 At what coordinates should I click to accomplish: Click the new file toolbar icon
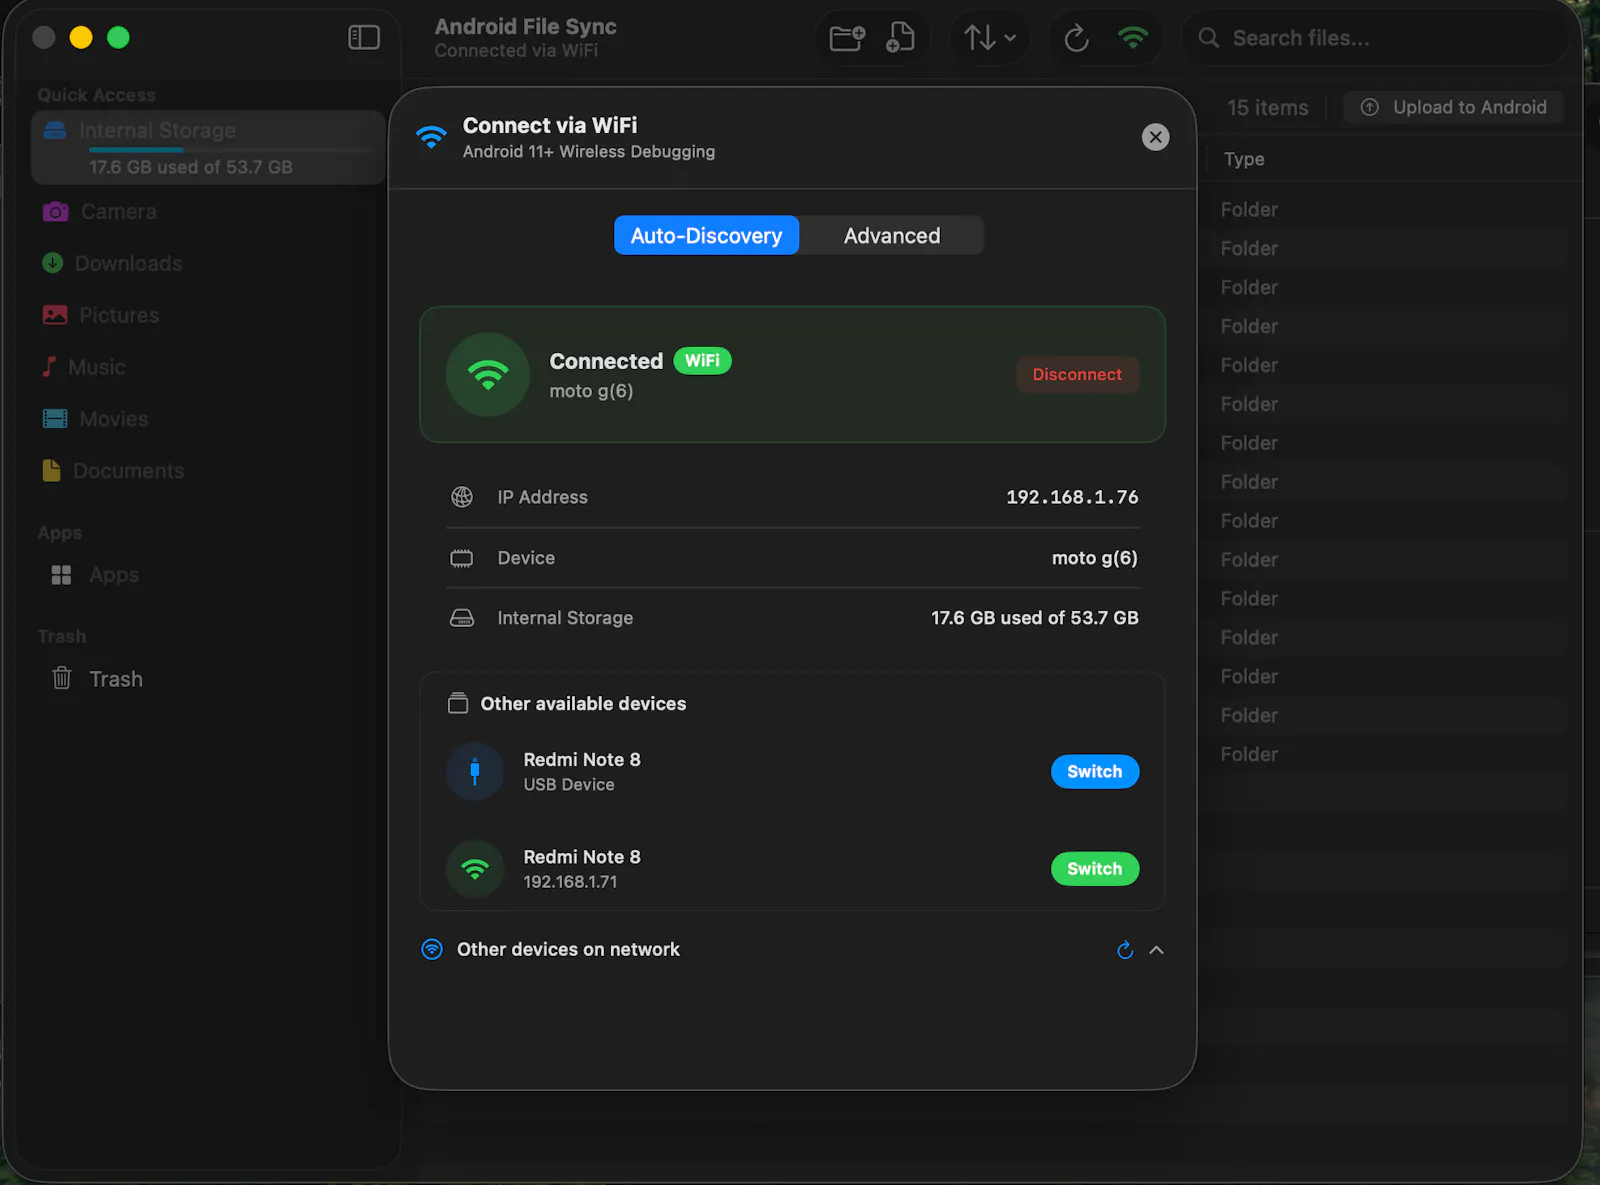(900, 38)
